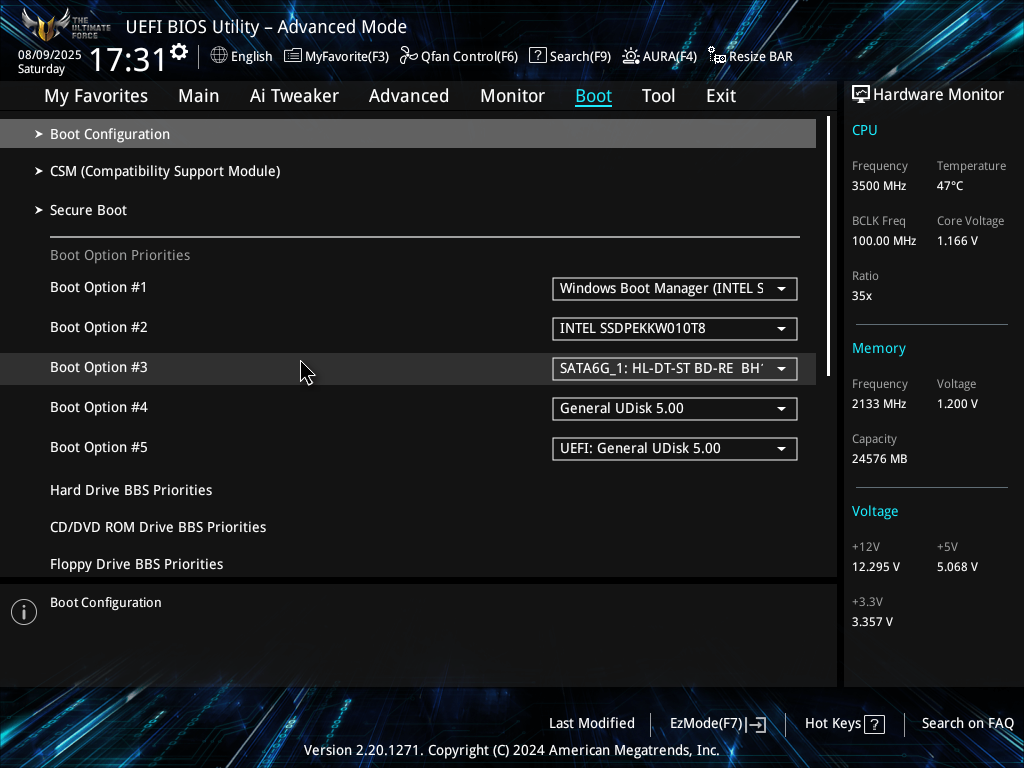Open the Exit tab
This screenshot has width=1024, height=768.
click(721, 96)
